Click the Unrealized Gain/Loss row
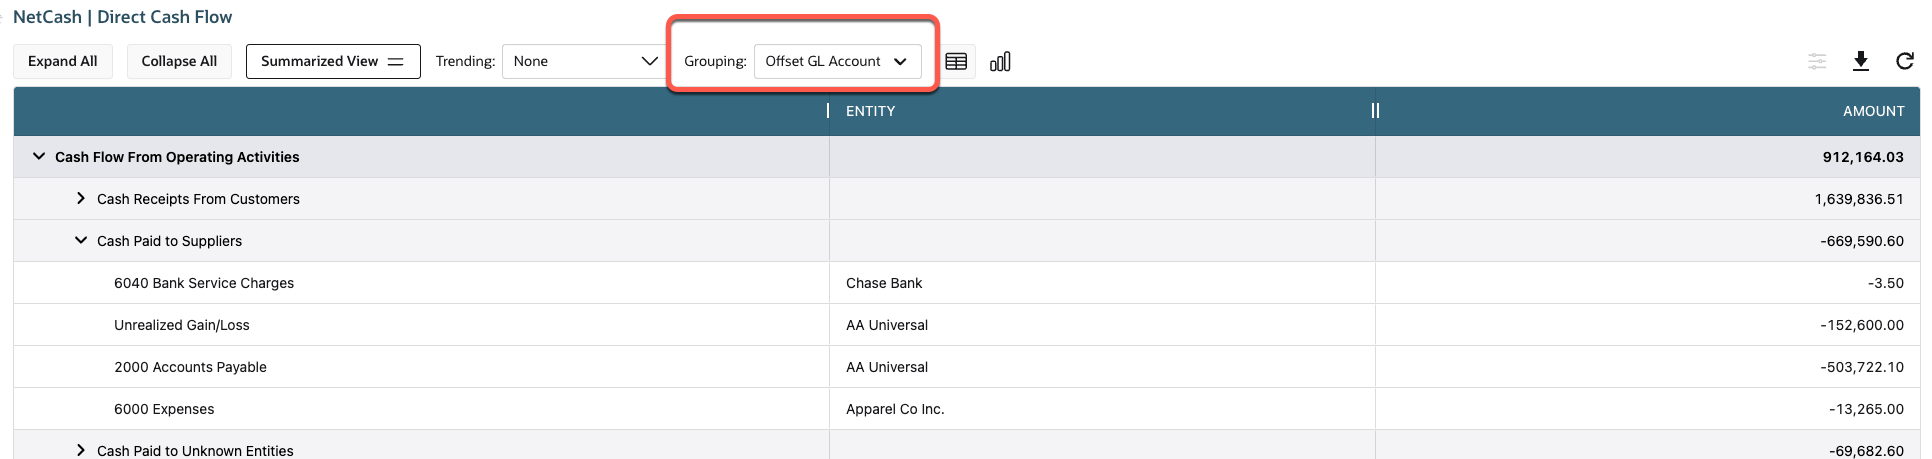 [x=182, y=325]
